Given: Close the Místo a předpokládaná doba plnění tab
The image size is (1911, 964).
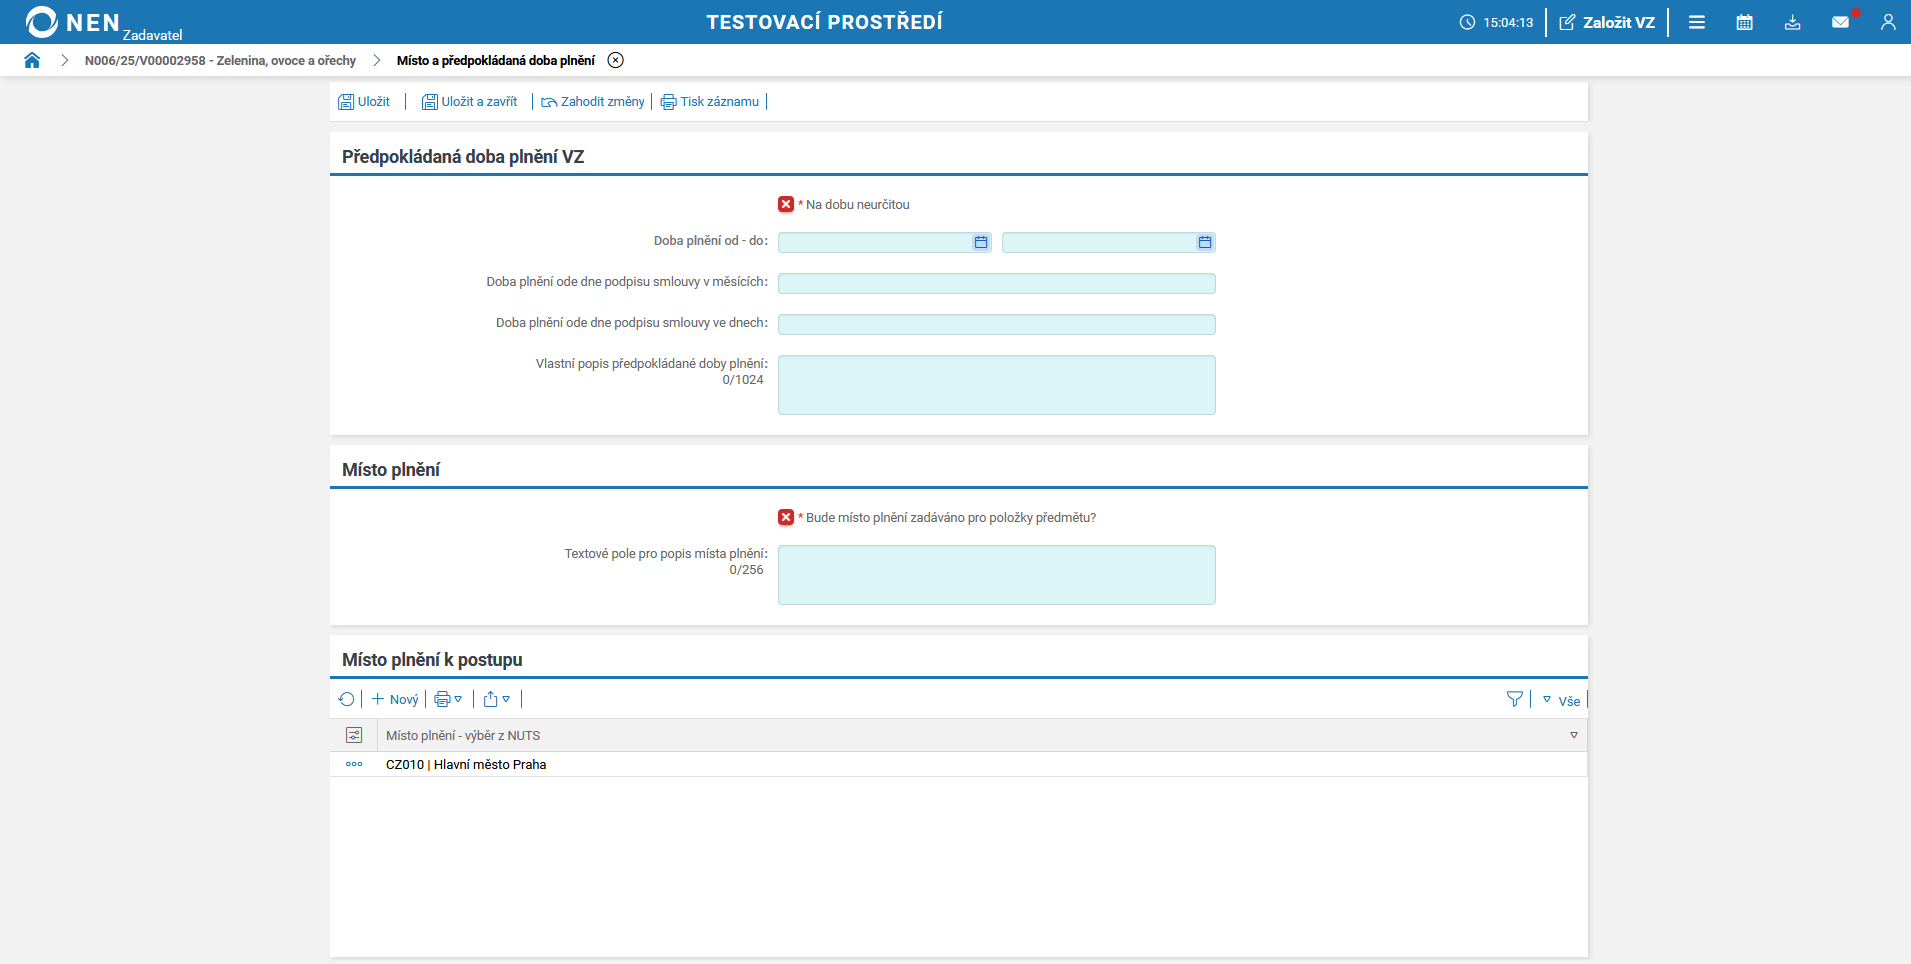Looking at the screenshot, I should pyautogui.click(x=616, y=60).
